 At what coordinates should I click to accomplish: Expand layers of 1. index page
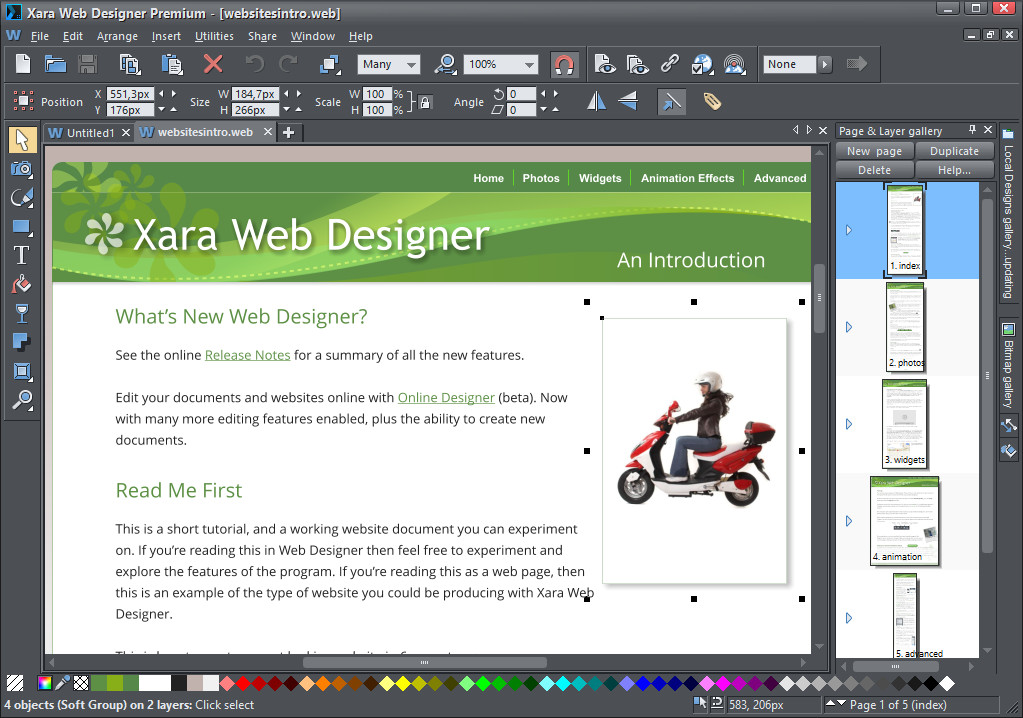pos(849,230)
